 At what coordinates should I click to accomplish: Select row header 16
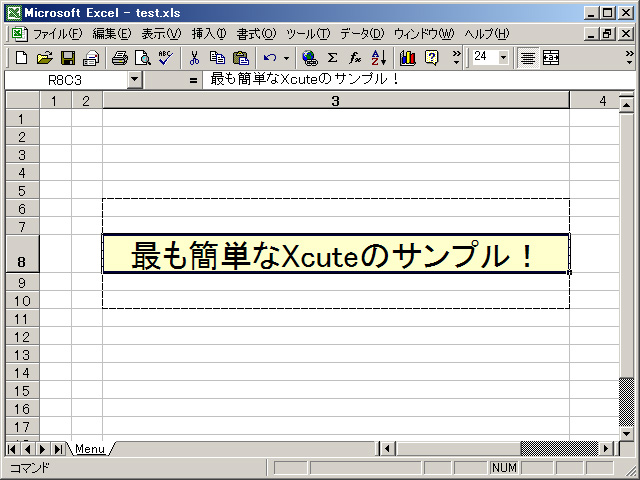coord(22,408)
